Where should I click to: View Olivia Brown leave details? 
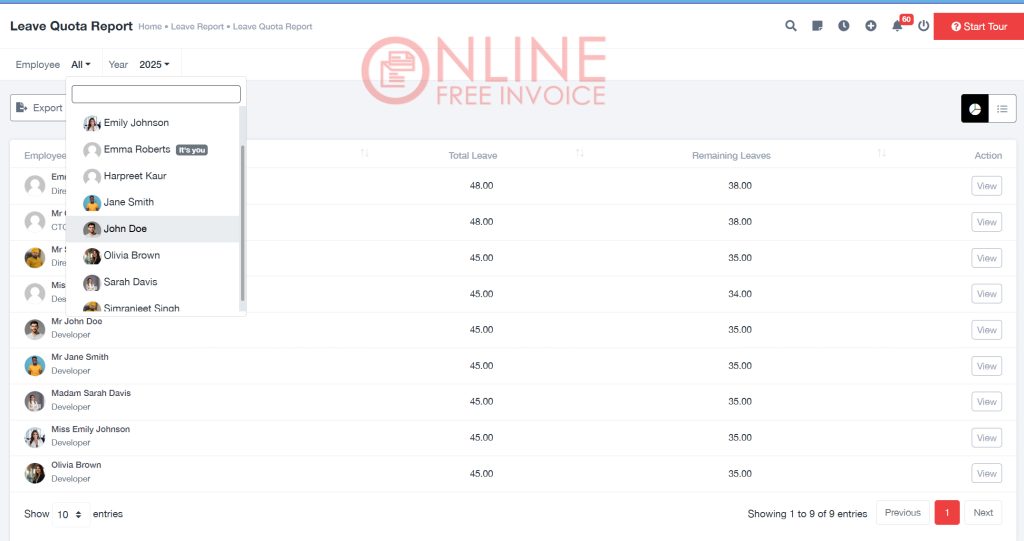coord(986,474)
